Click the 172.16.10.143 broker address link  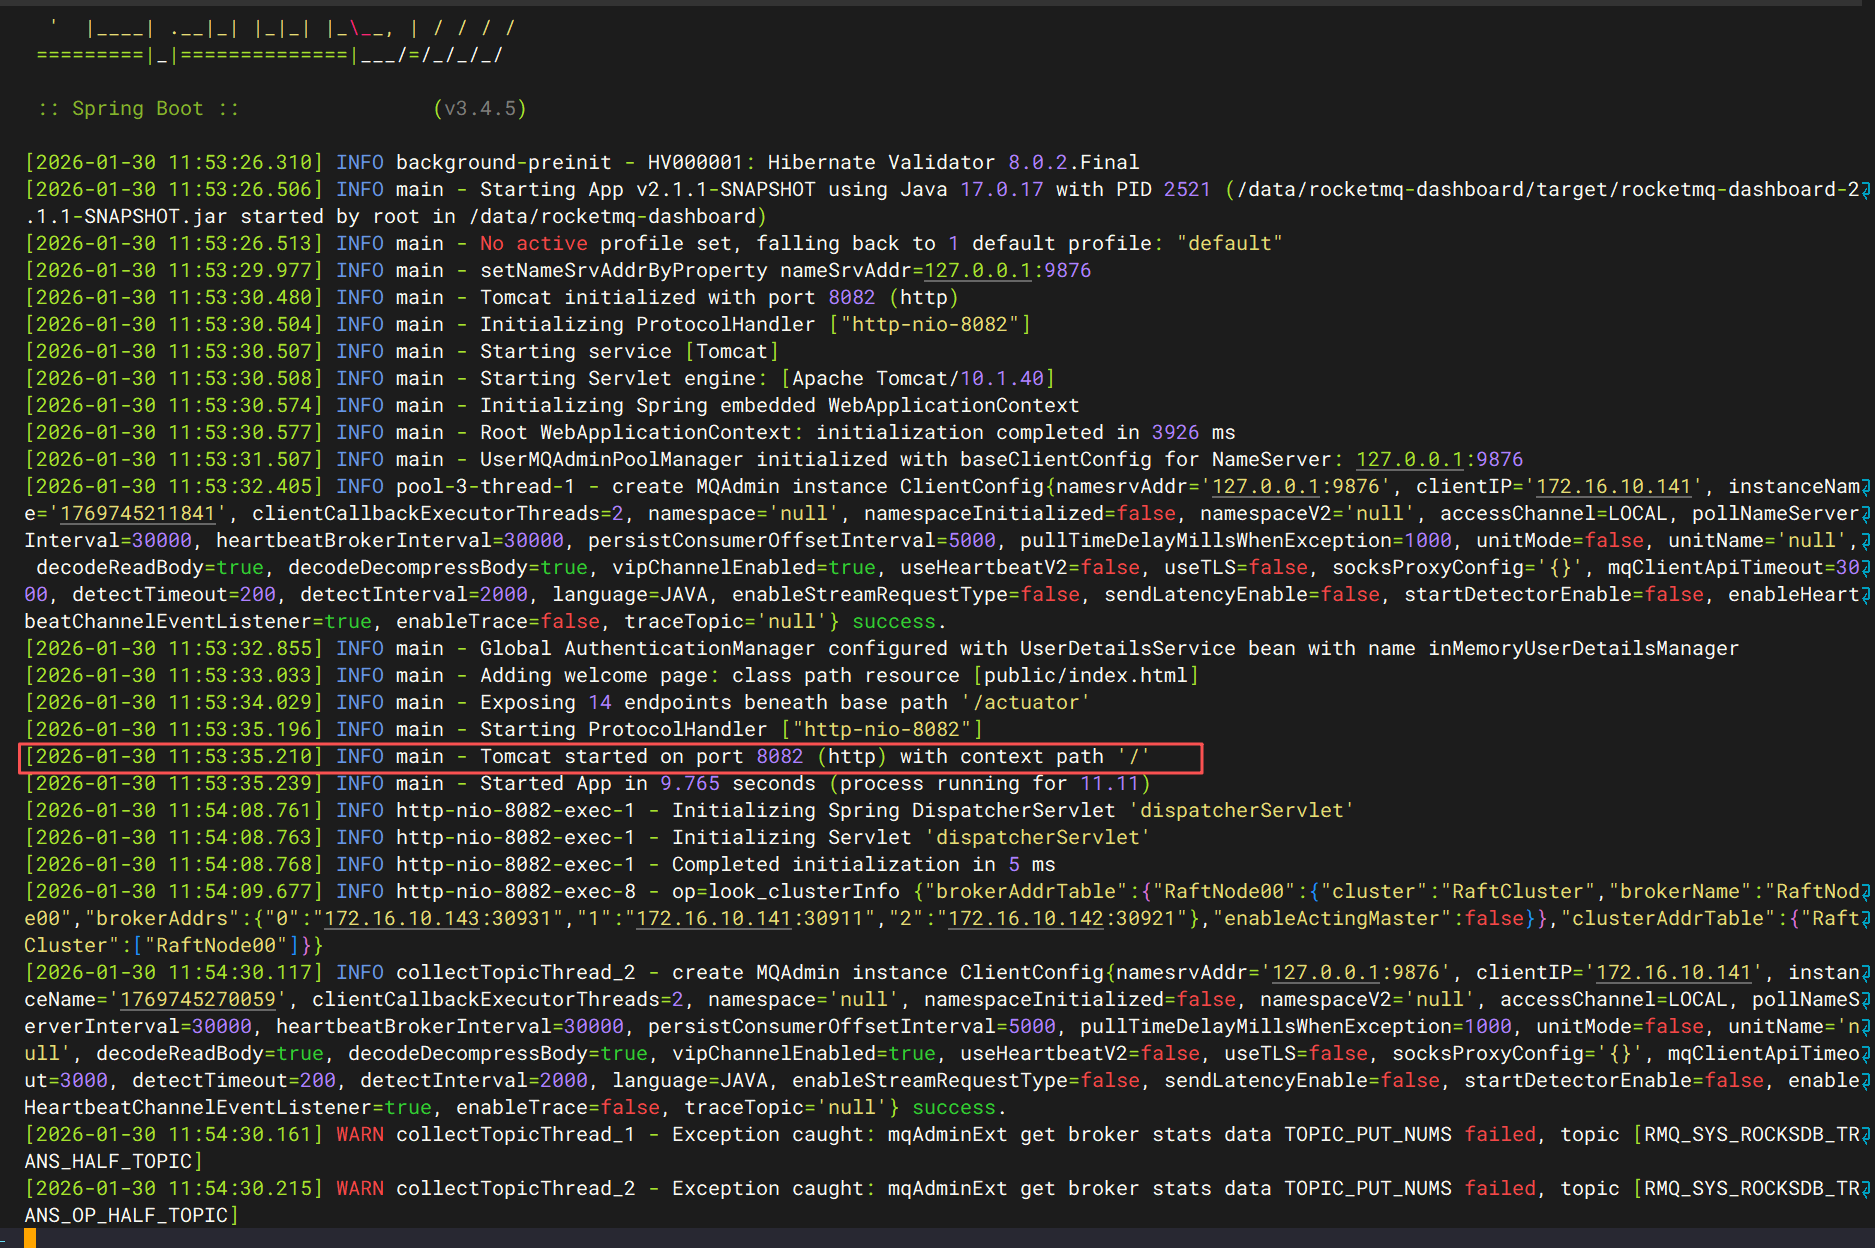tap(401, 918)
